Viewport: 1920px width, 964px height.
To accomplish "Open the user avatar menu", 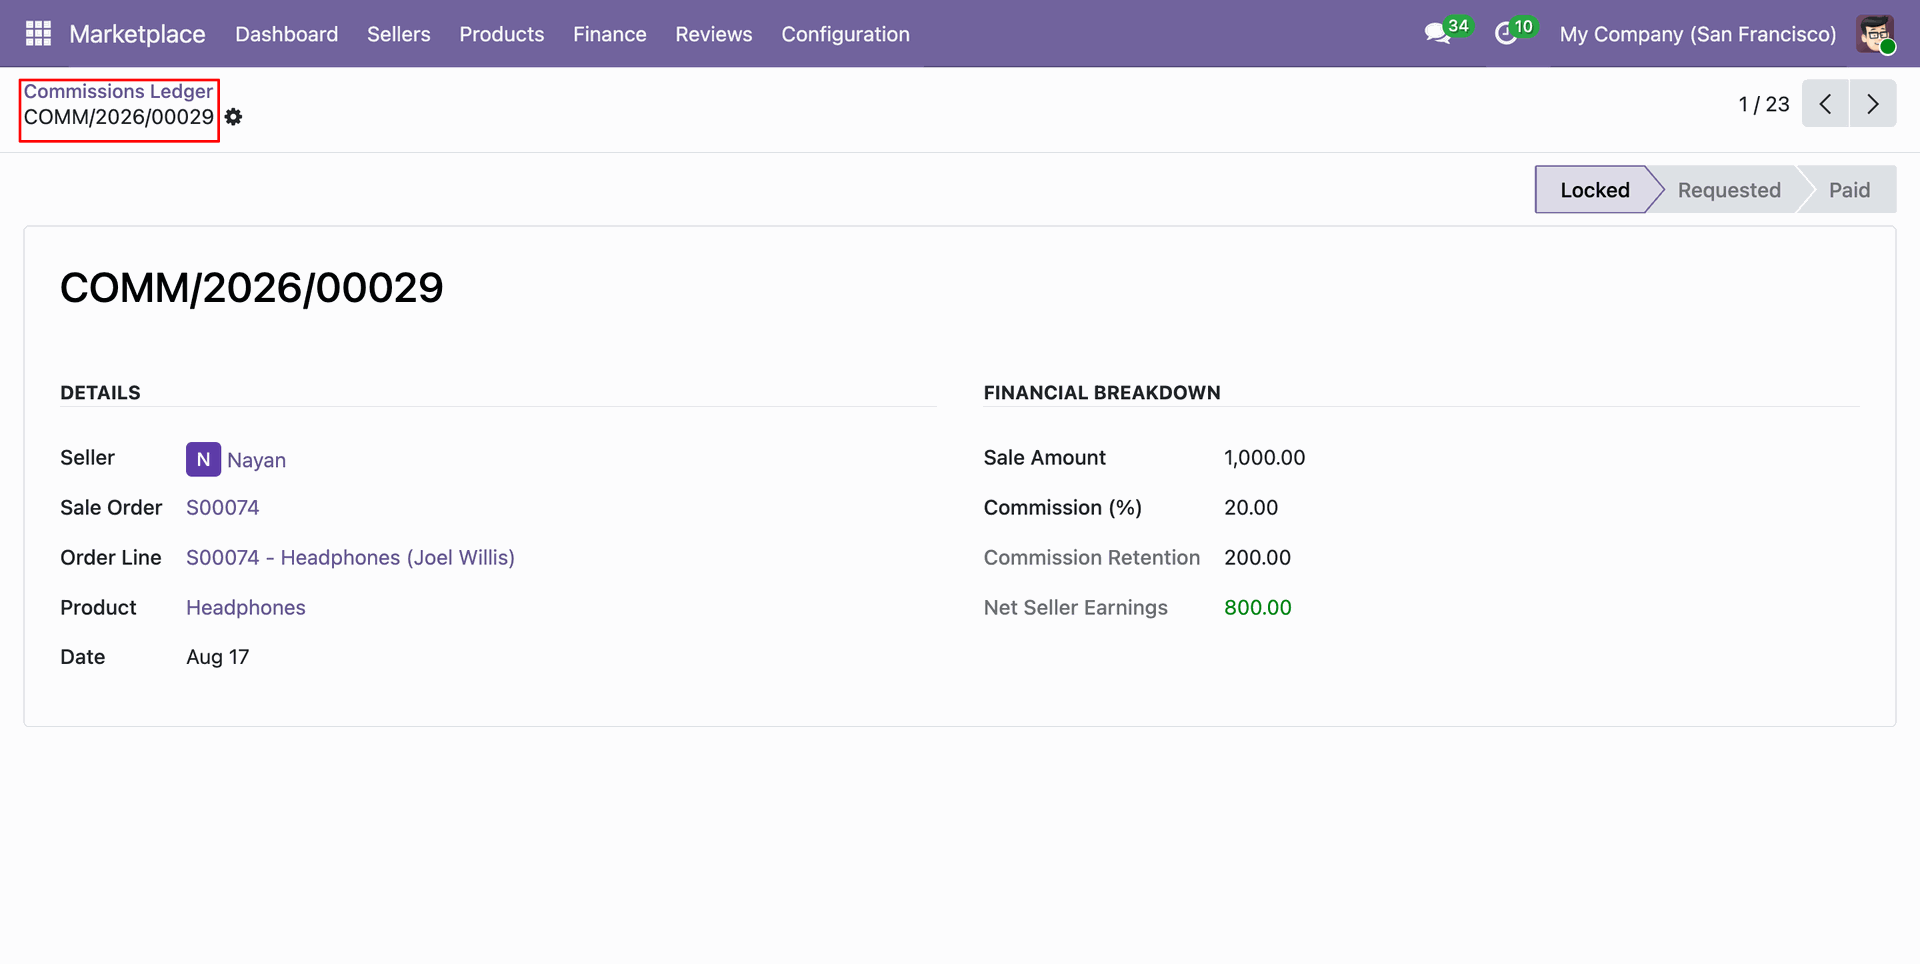I will (x=1875, y=34).
